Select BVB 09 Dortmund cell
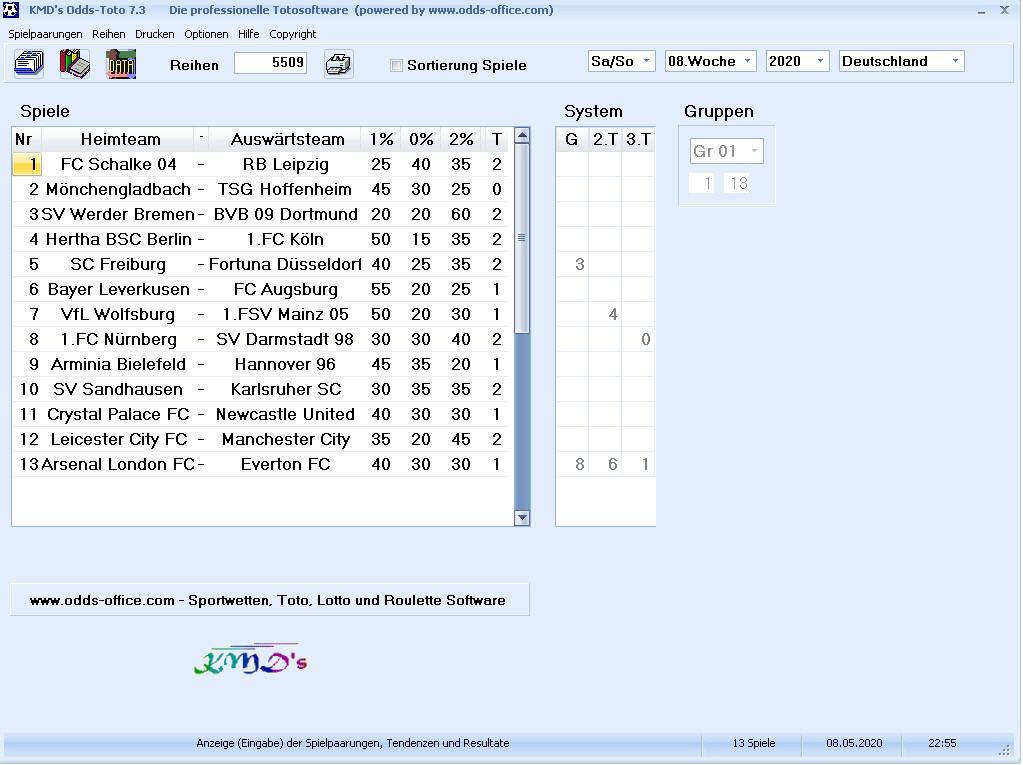1023x765 pixels. coord(286,215)
